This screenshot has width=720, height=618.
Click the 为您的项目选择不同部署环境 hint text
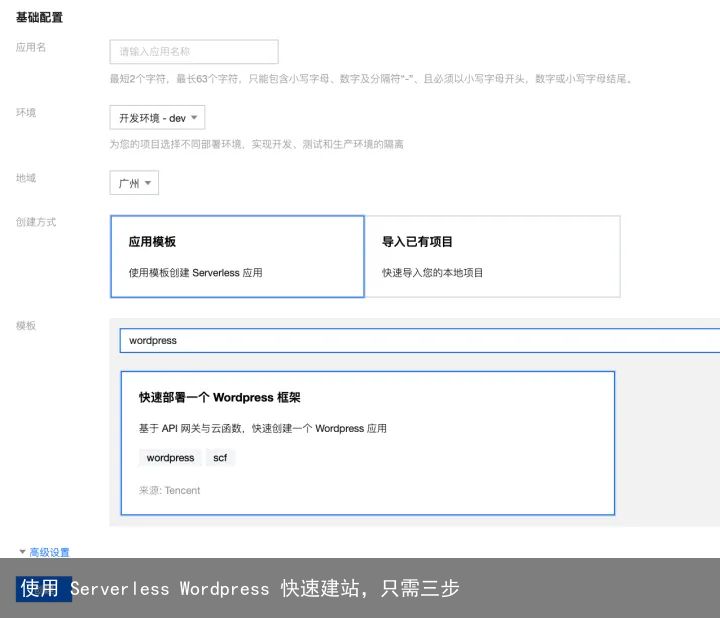point(257,144)
